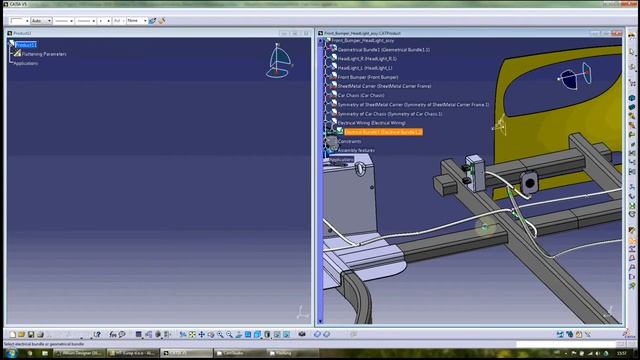Click the Hide/Show icon
Screen dimensions: 640x360
pyautogui.click(x=277, y=335)
